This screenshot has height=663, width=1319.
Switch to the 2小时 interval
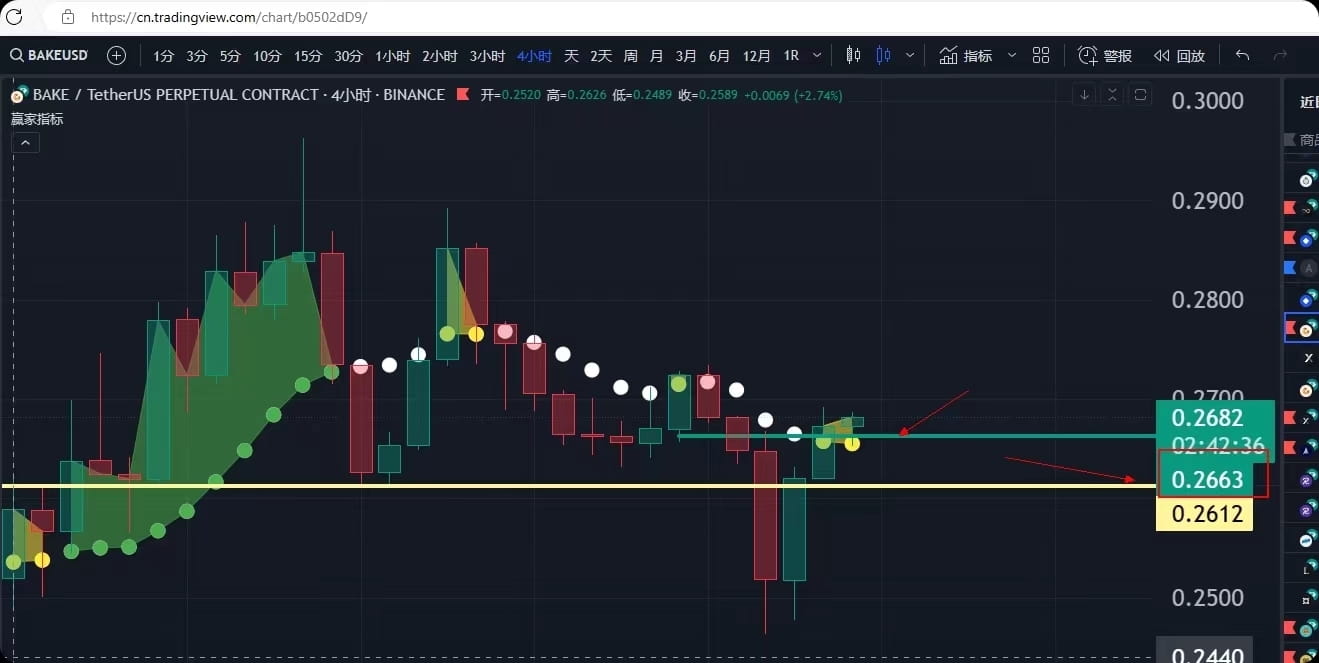pos(439,56)
